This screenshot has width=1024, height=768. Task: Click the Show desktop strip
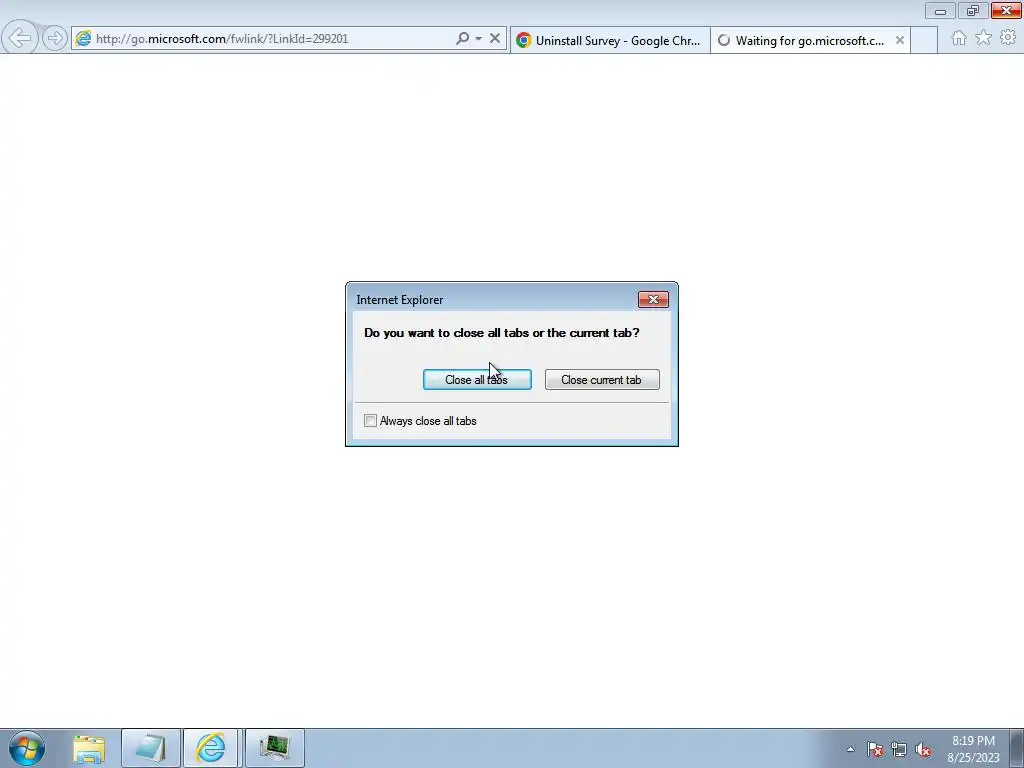pos(1017,749)
